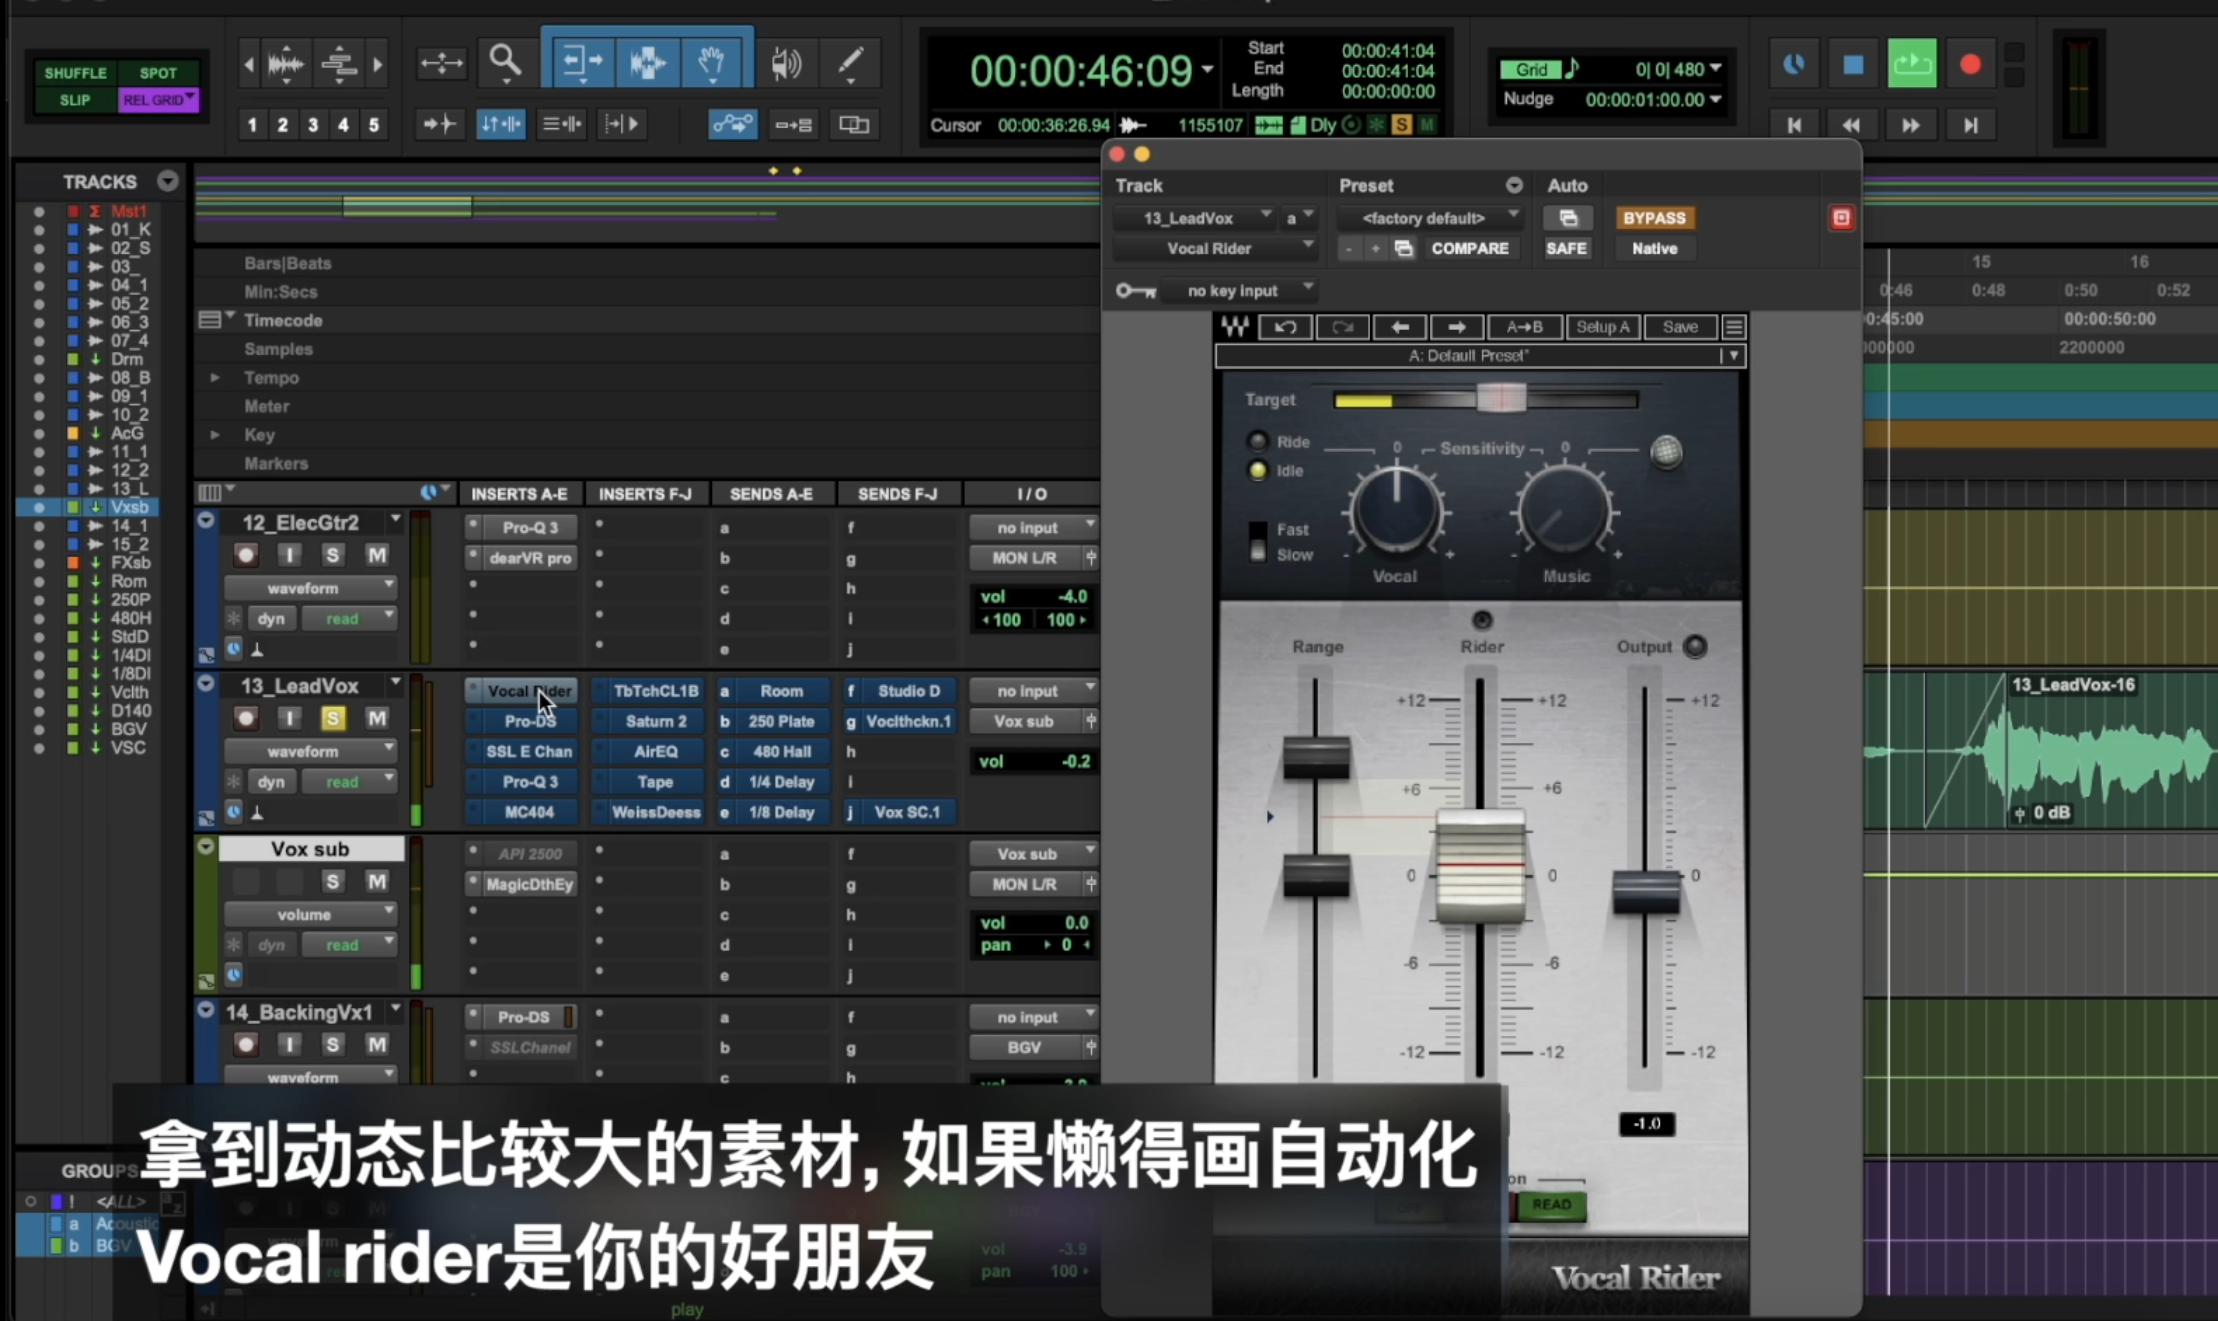
Task: Switch to SLIP edit mode
Action: 75,100
